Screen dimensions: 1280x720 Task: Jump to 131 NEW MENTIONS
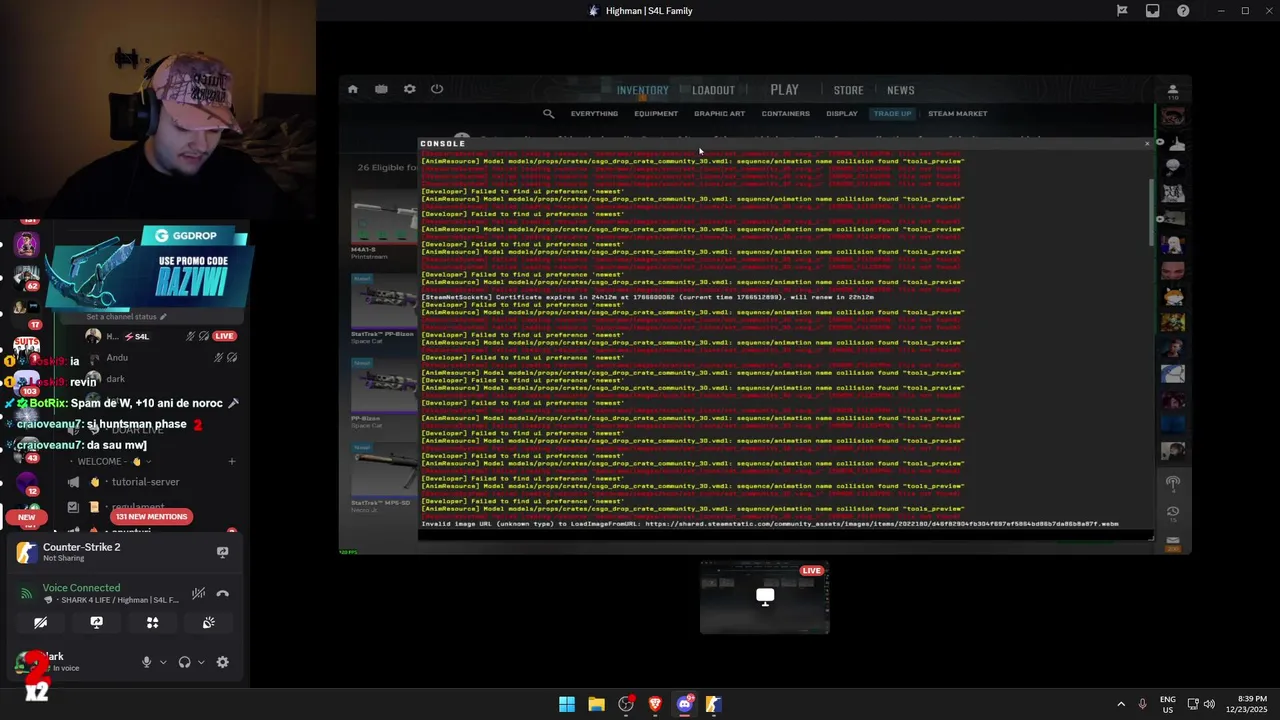(x=151, y=517)
